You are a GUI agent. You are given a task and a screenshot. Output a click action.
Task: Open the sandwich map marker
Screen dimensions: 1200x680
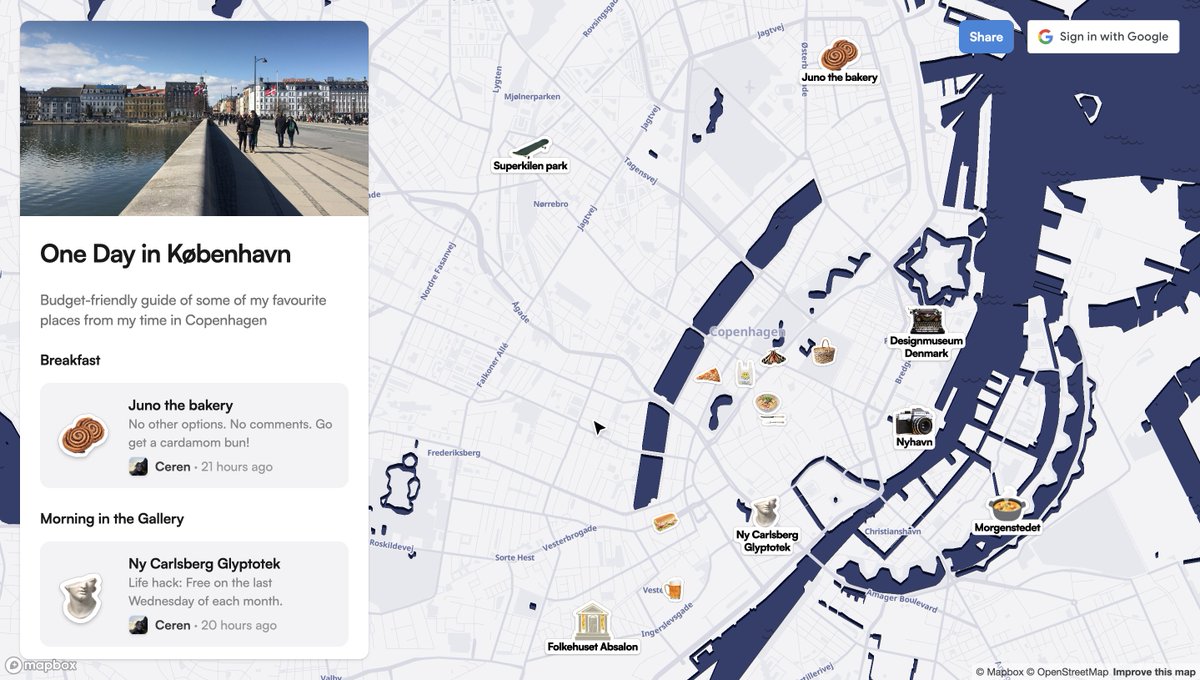pyautogui.click(x=666, y=522)
